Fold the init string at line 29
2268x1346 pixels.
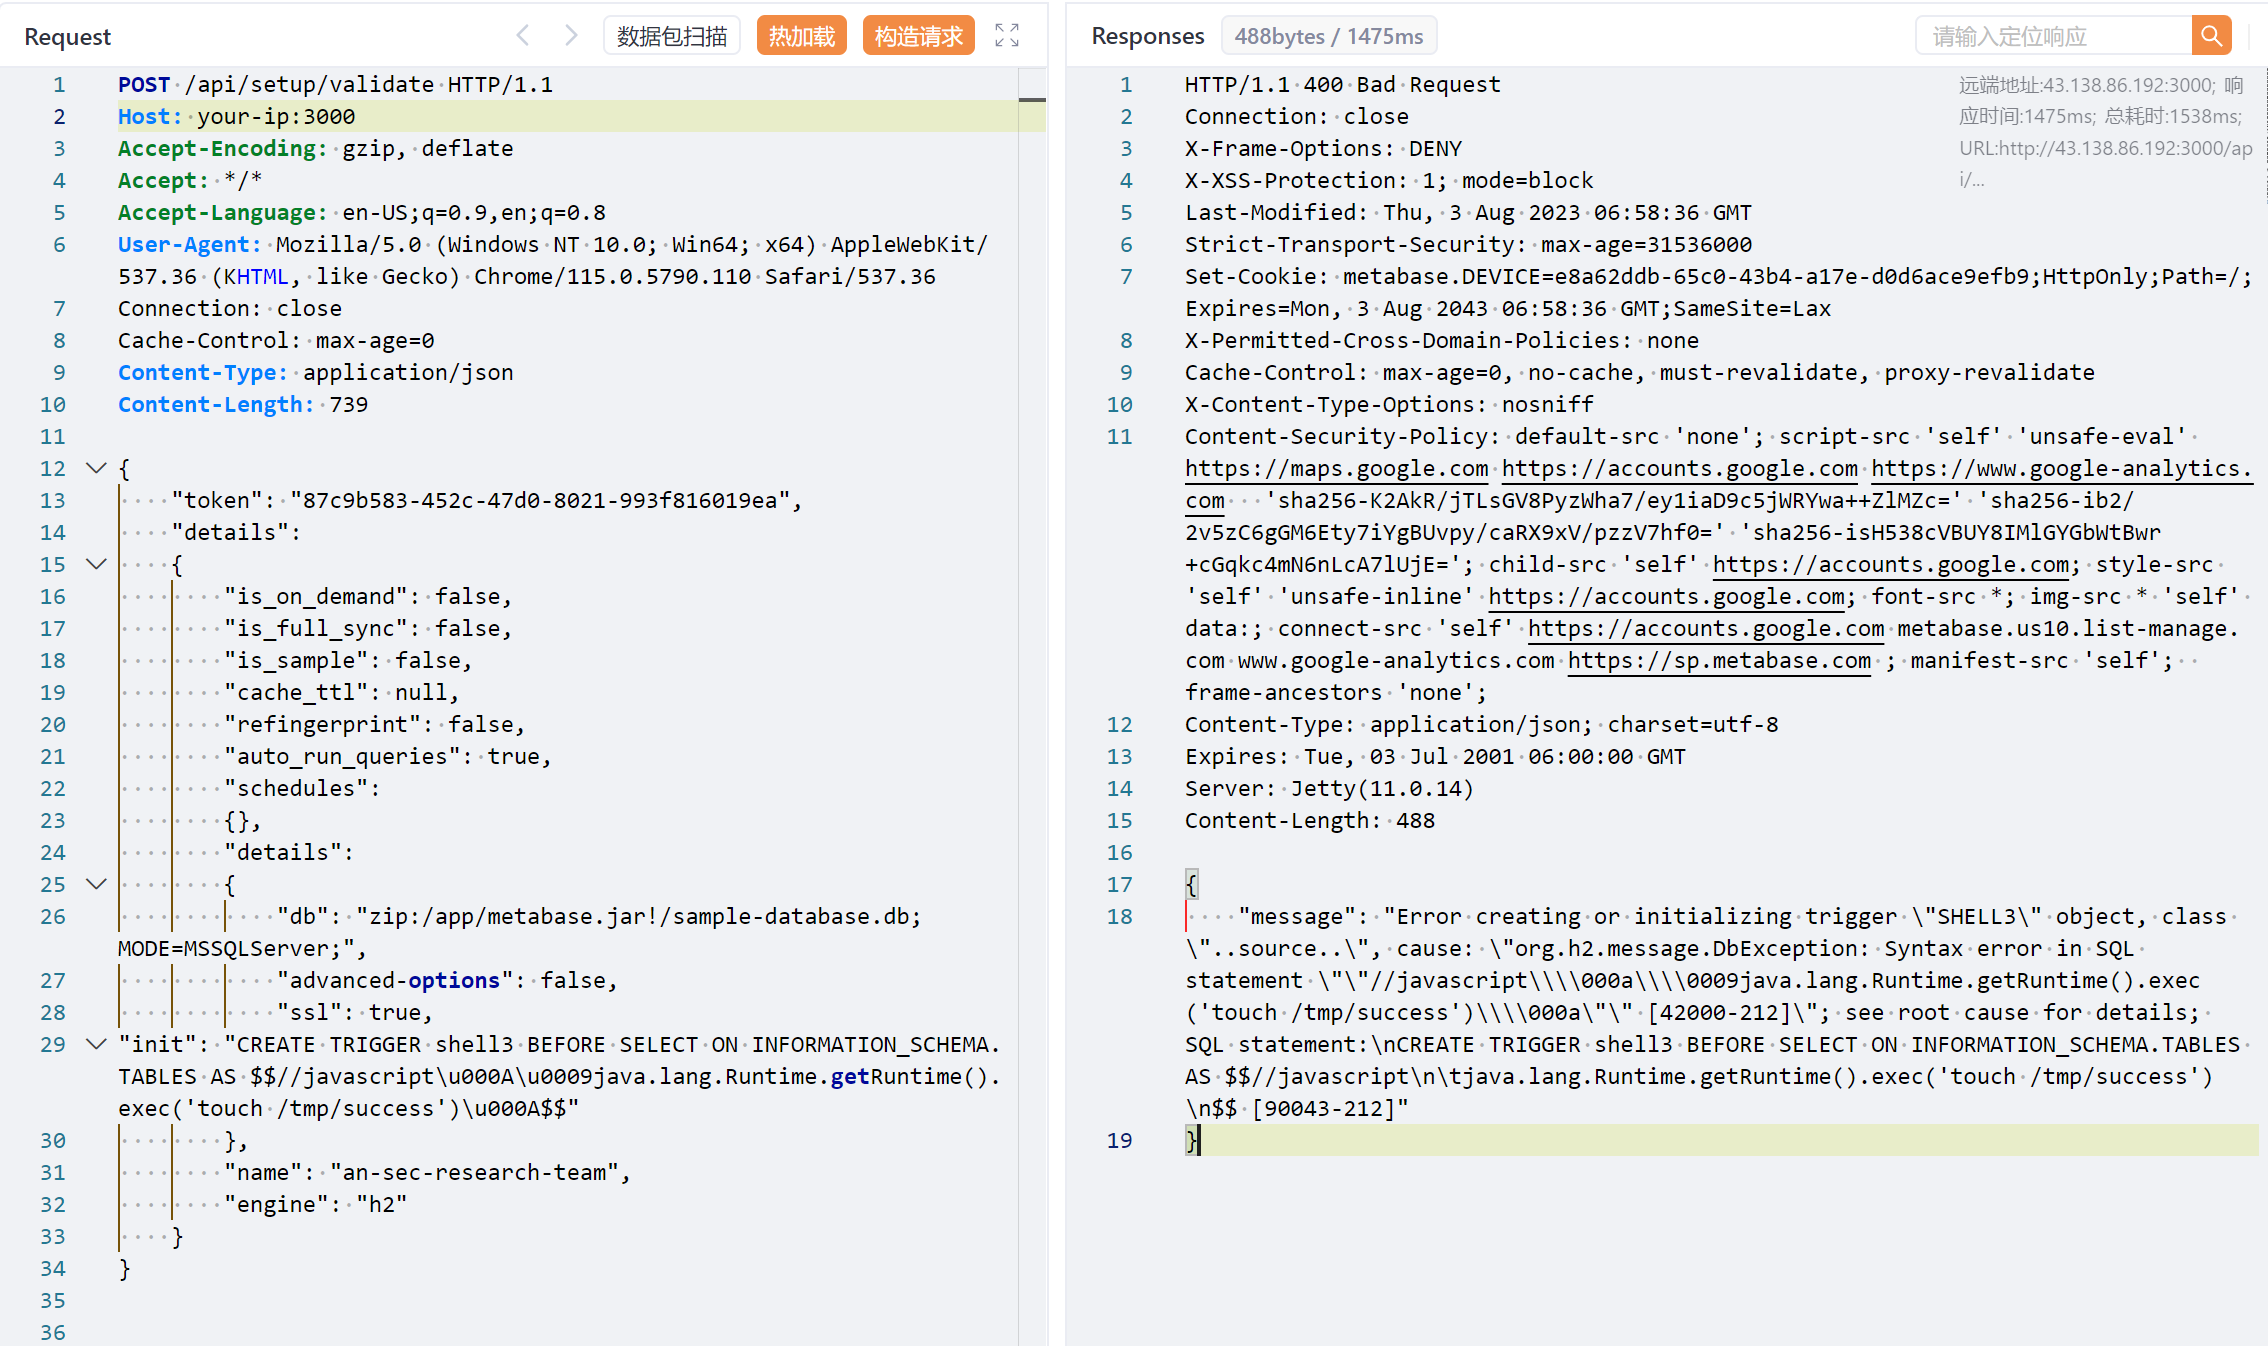click(x=97, y=1044)
